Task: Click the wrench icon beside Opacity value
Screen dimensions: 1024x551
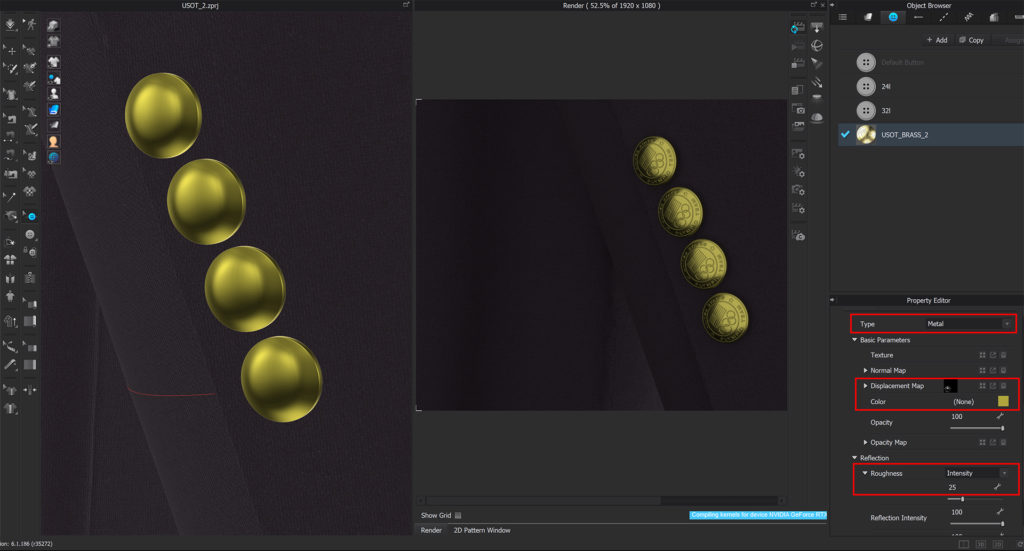Action: click(999, 417)
